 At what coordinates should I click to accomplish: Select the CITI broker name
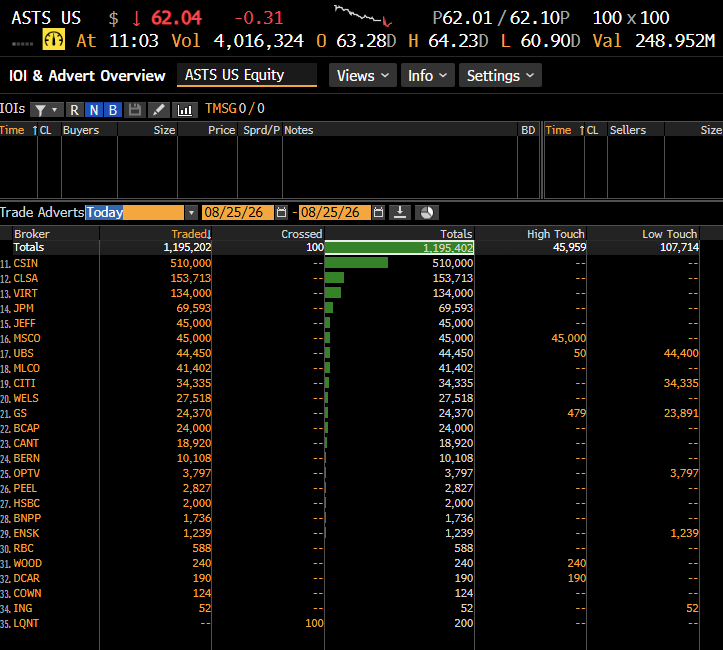[24, 383]
